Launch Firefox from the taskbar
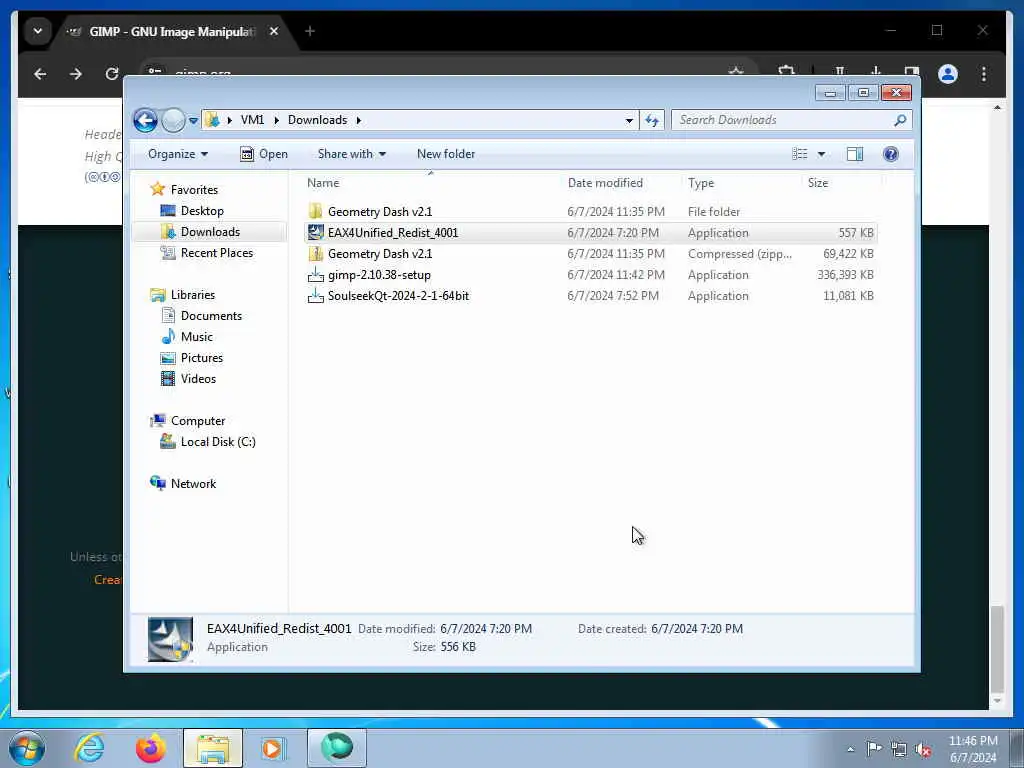1024x768 pixels. (150, 748)
